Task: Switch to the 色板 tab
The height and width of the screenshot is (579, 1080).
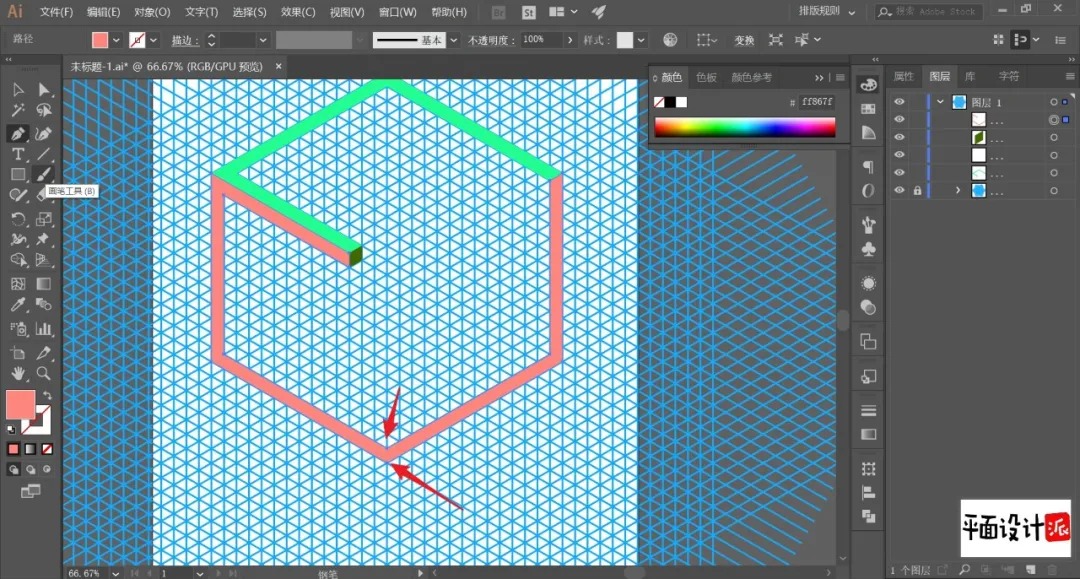Action: (x=706, y=77)
